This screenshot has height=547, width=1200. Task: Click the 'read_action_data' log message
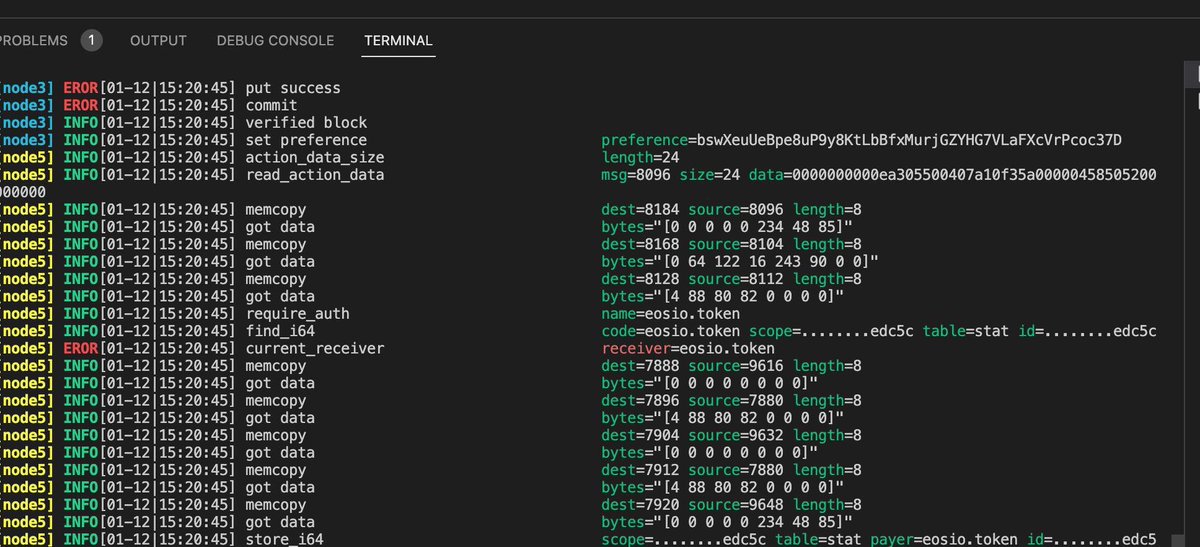(315, 175)
